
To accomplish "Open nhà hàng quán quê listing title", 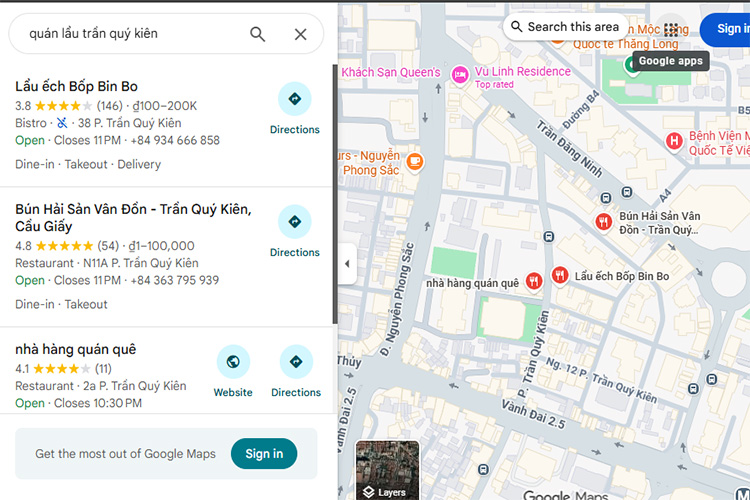I will (76, 350).
